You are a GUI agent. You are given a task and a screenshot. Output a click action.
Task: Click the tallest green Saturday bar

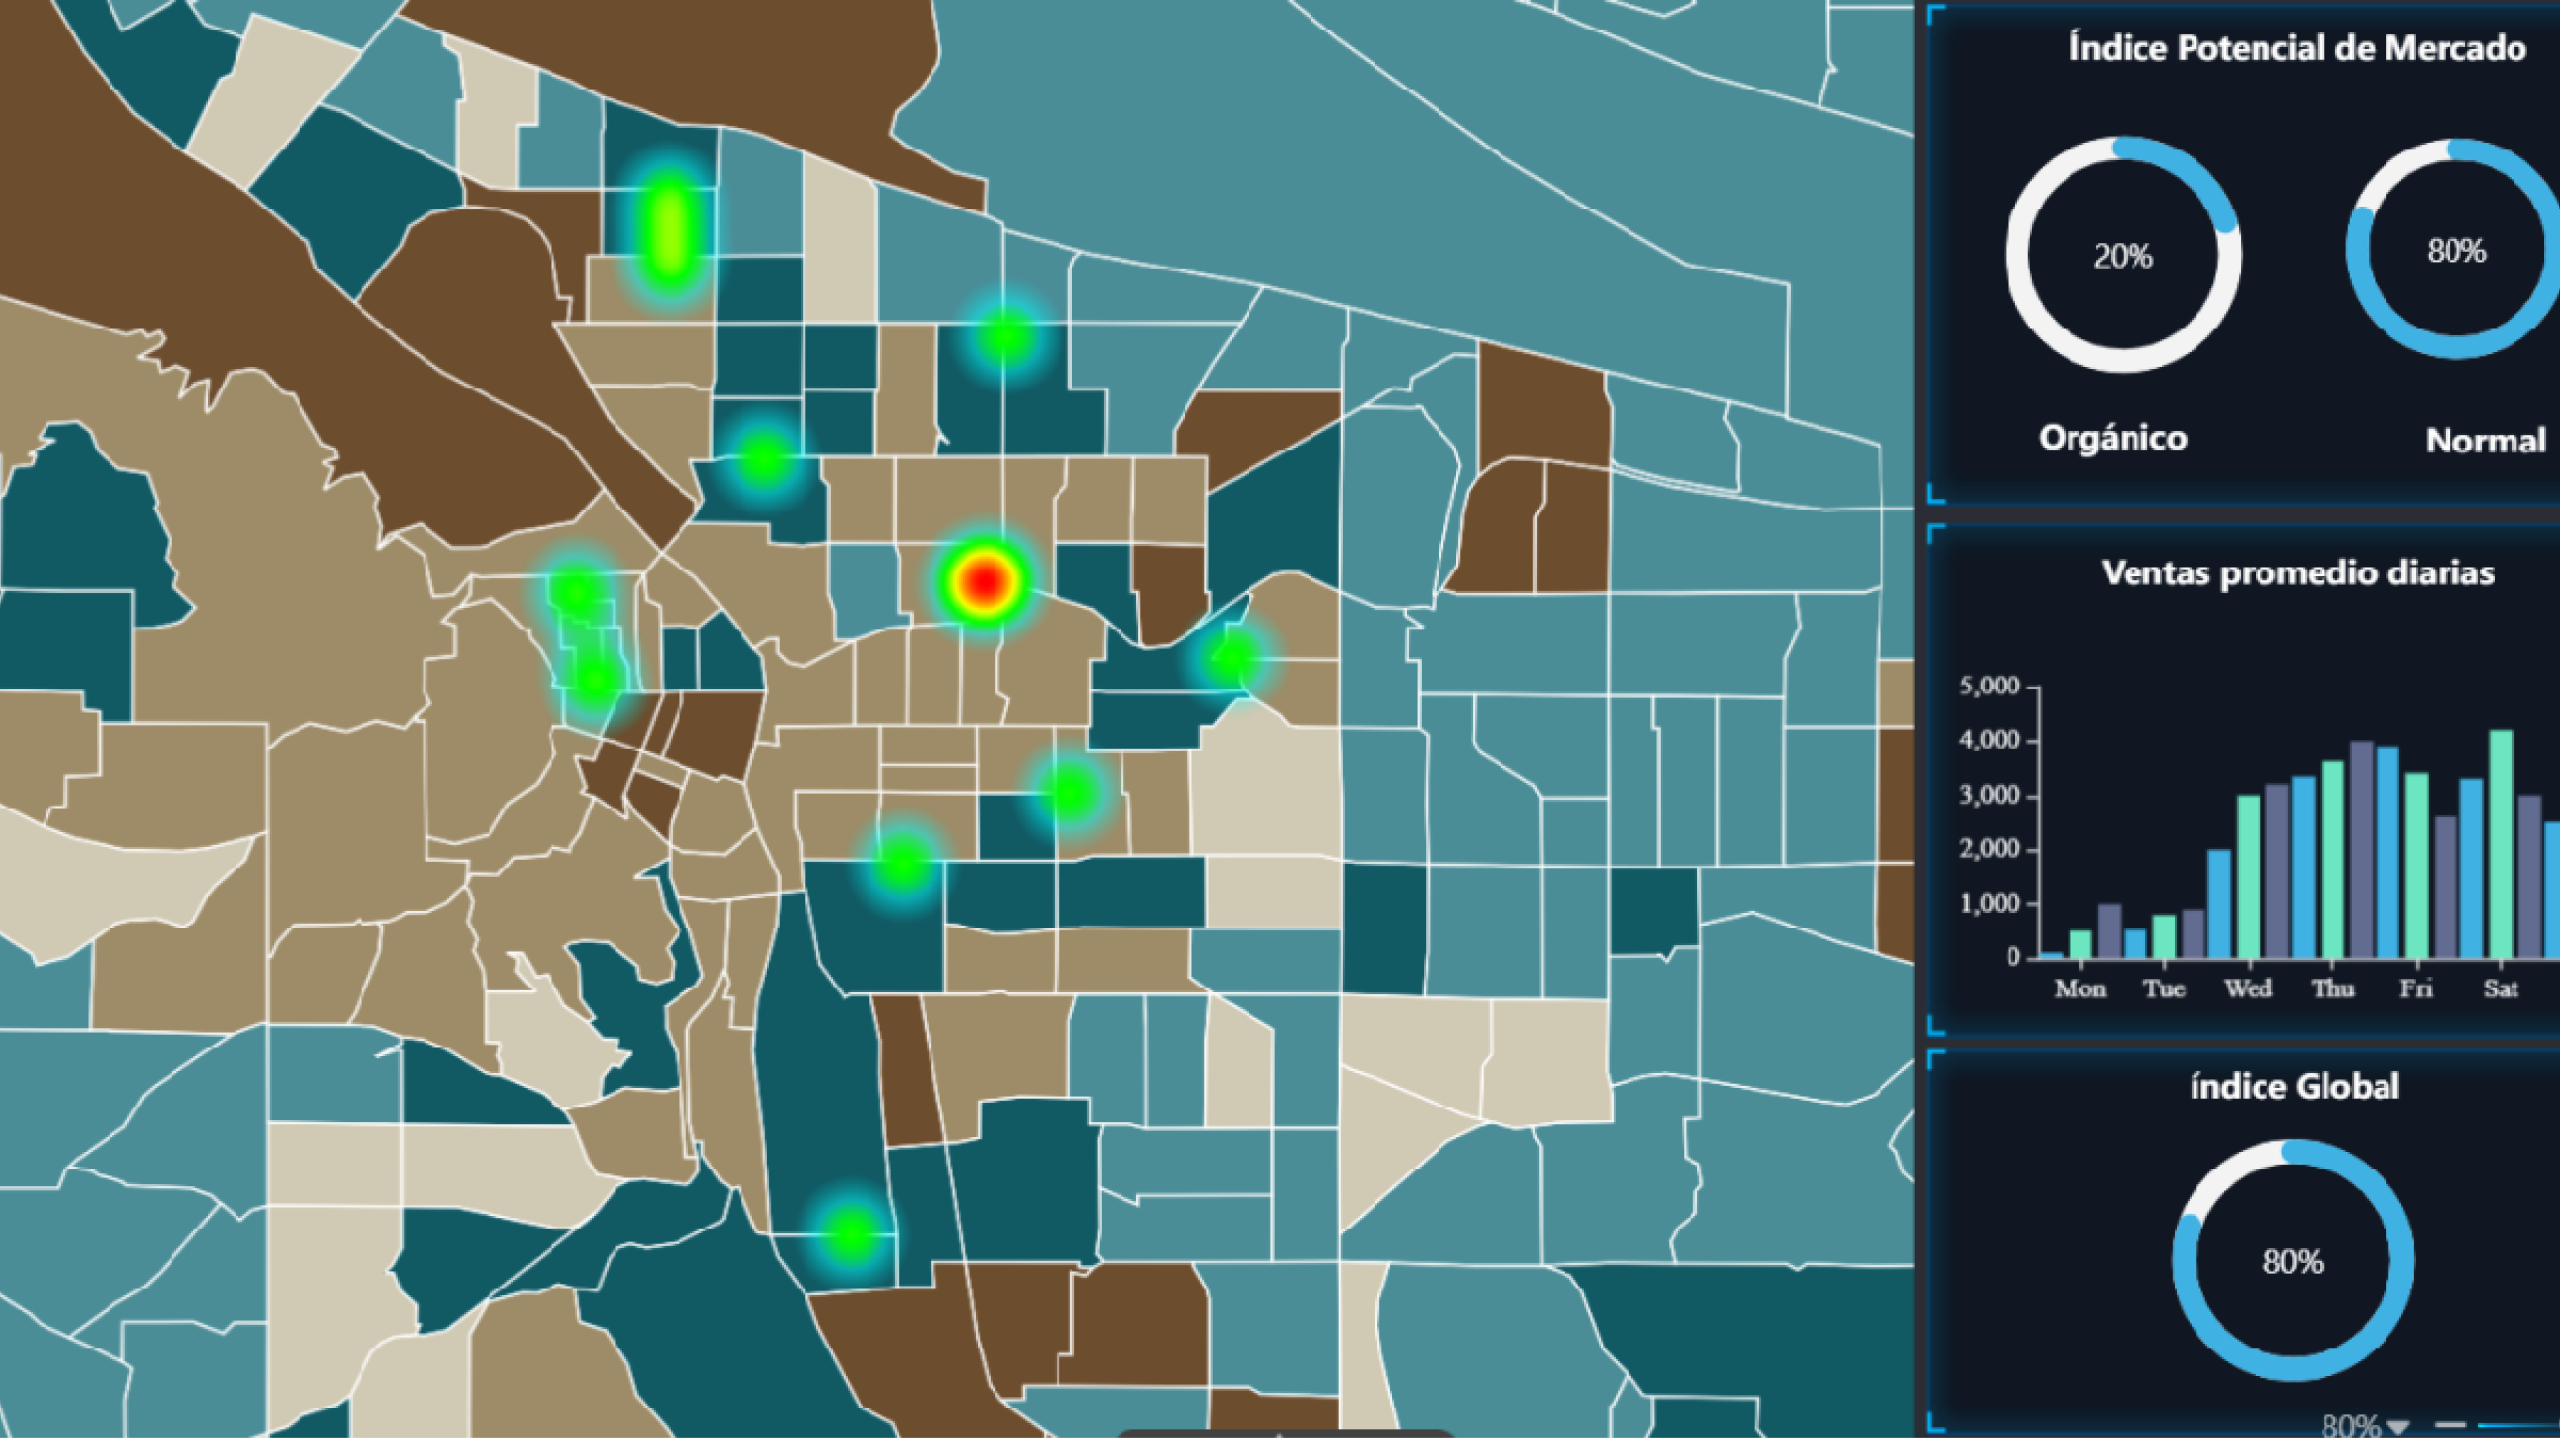click(2500, 843)
